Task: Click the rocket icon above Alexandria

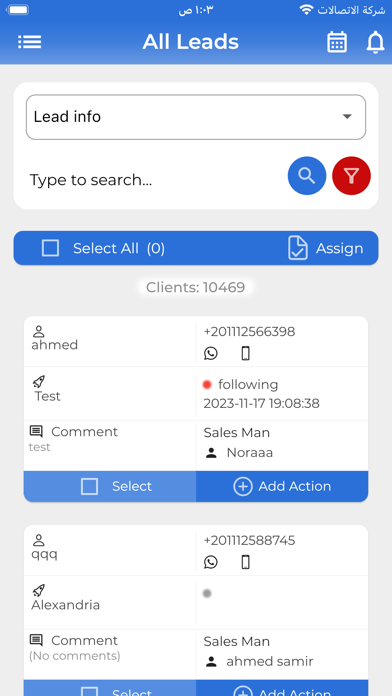Action: click(39, 590)
